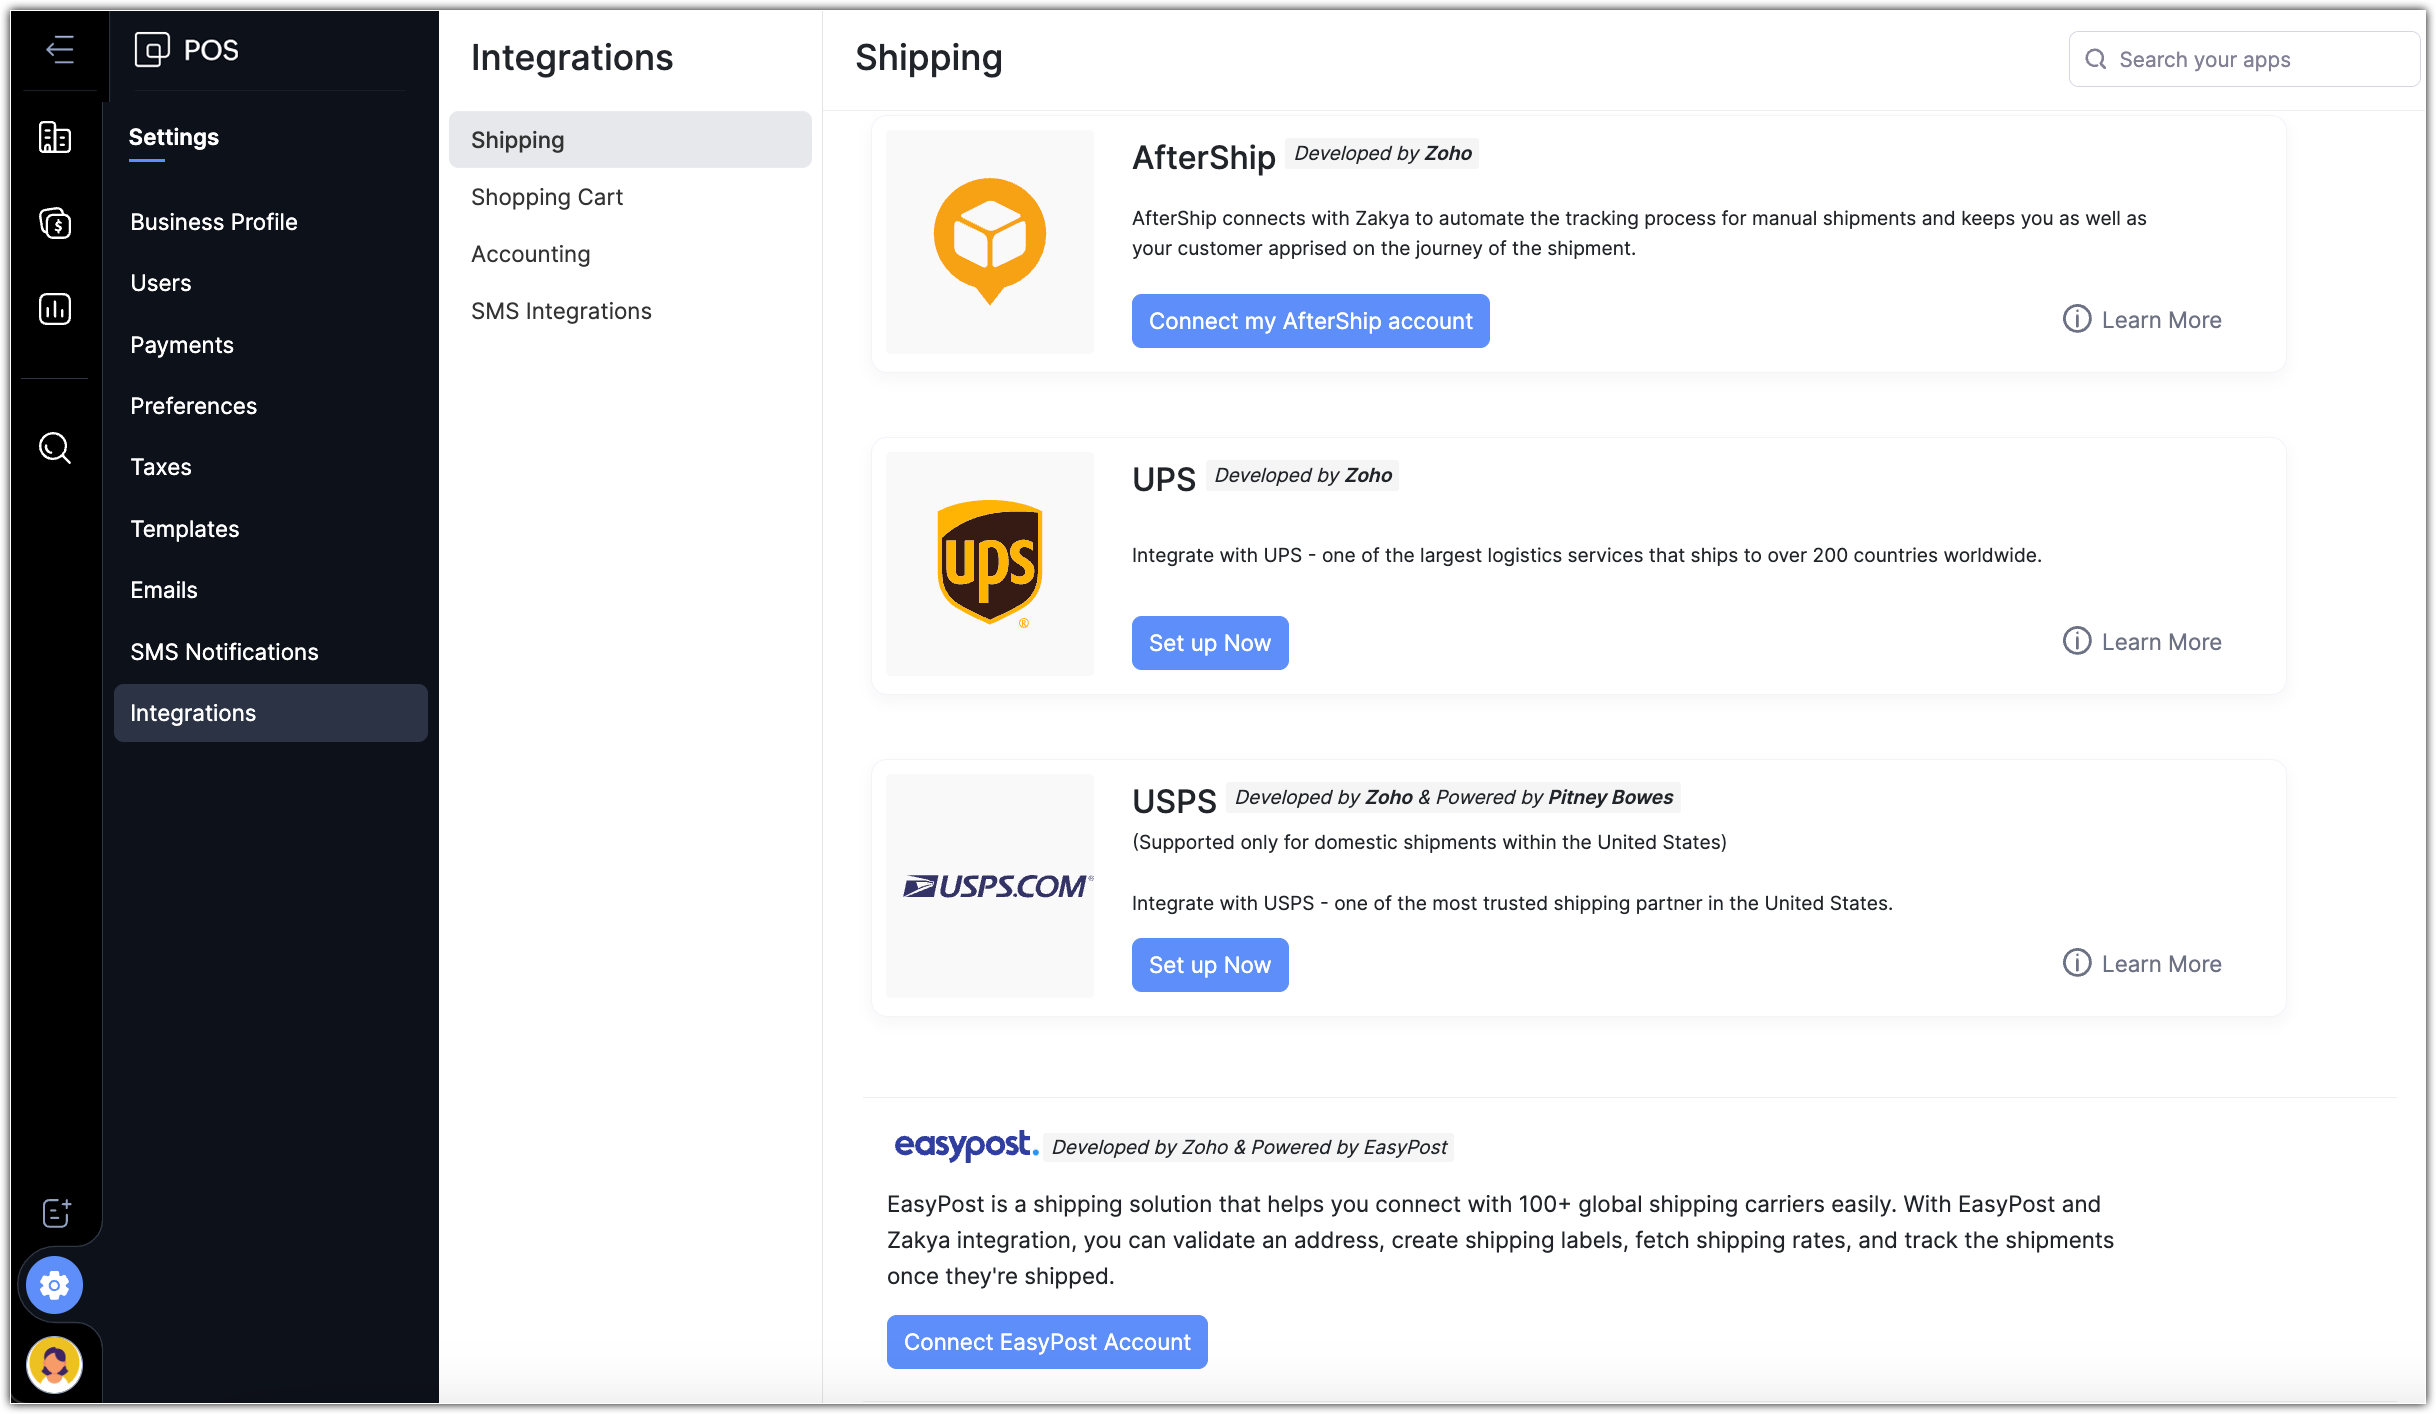Open the user profile avatar

[55, 1364]
